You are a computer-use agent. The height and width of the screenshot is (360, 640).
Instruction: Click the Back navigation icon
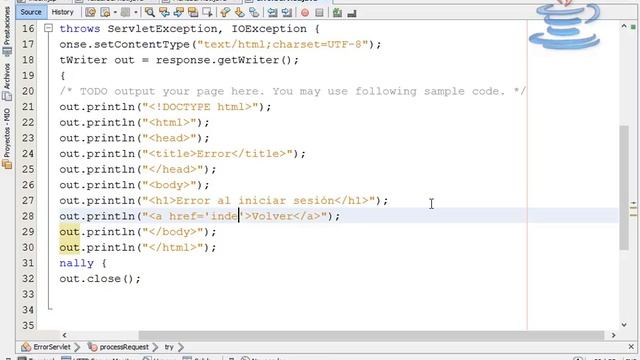[x=106, y=13]
